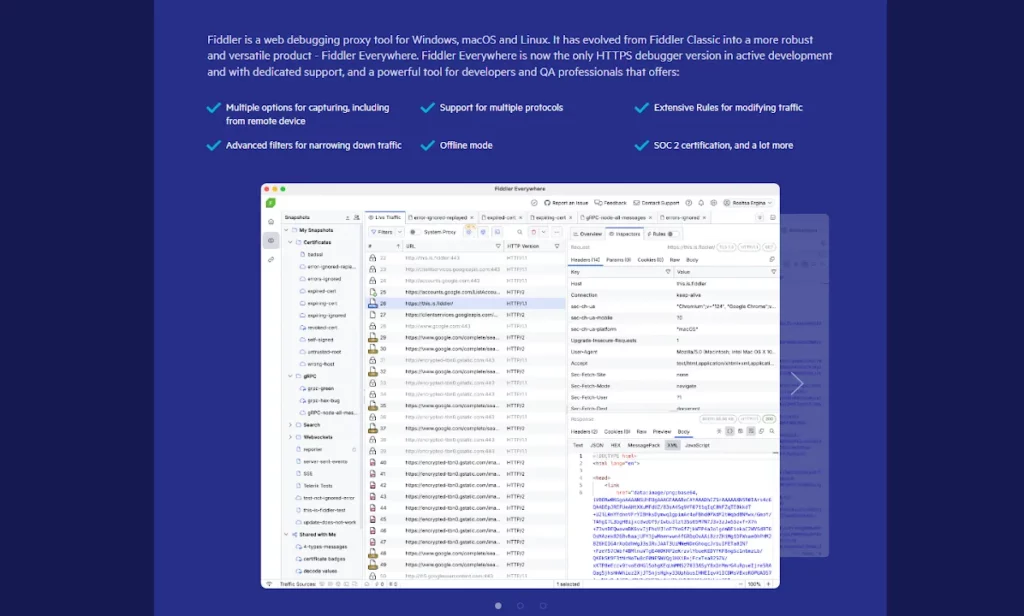Click the circle check icon by Report an Issue
The image size is (1024, 616).
[x=534, y=203]
